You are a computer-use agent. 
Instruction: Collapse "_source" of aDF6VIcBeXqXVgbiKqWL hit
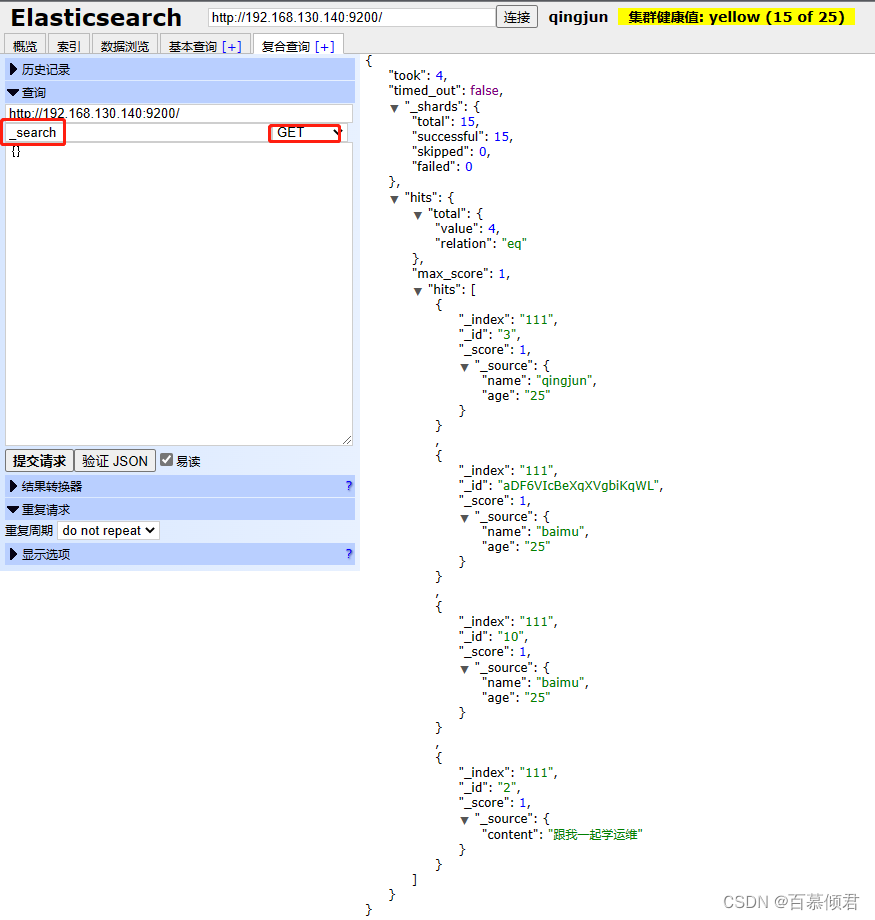pos(465,518)
